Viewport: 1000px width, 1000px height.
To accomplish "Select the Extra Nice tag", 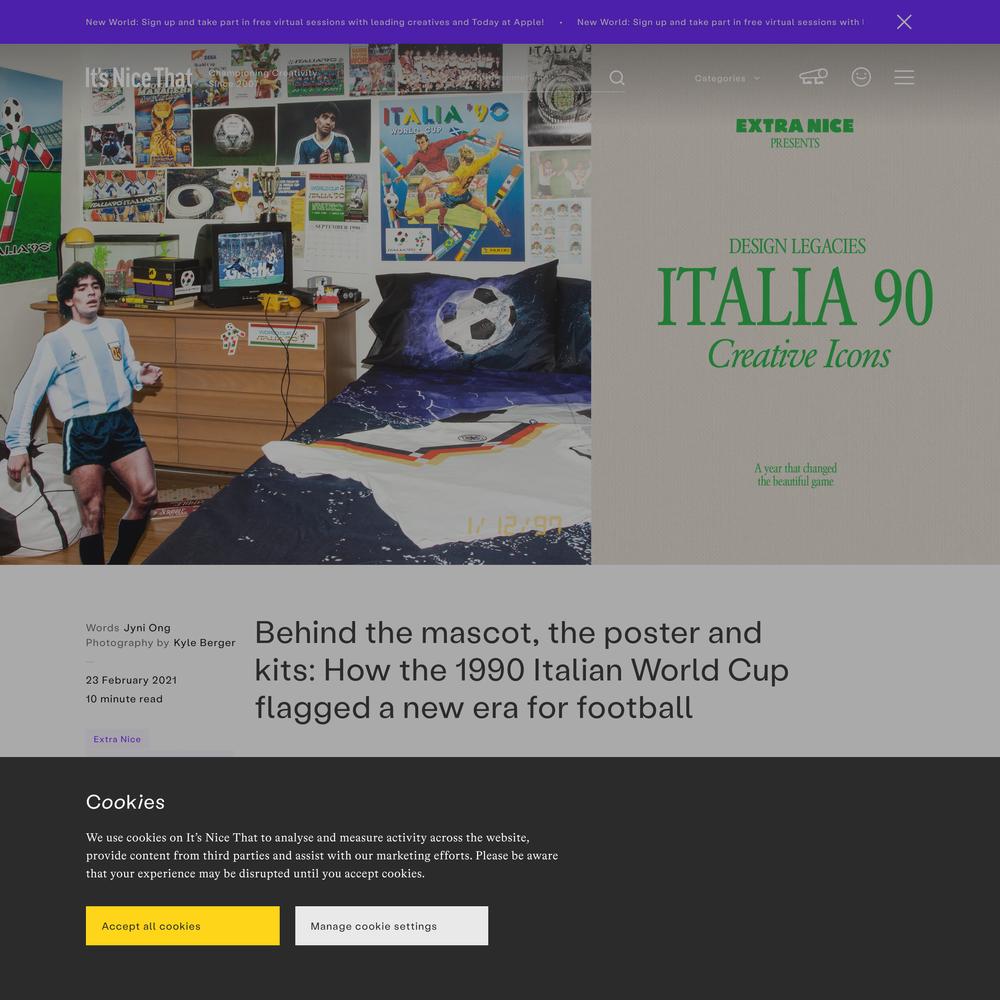I will pyautogui.click(x=117, y=739).
